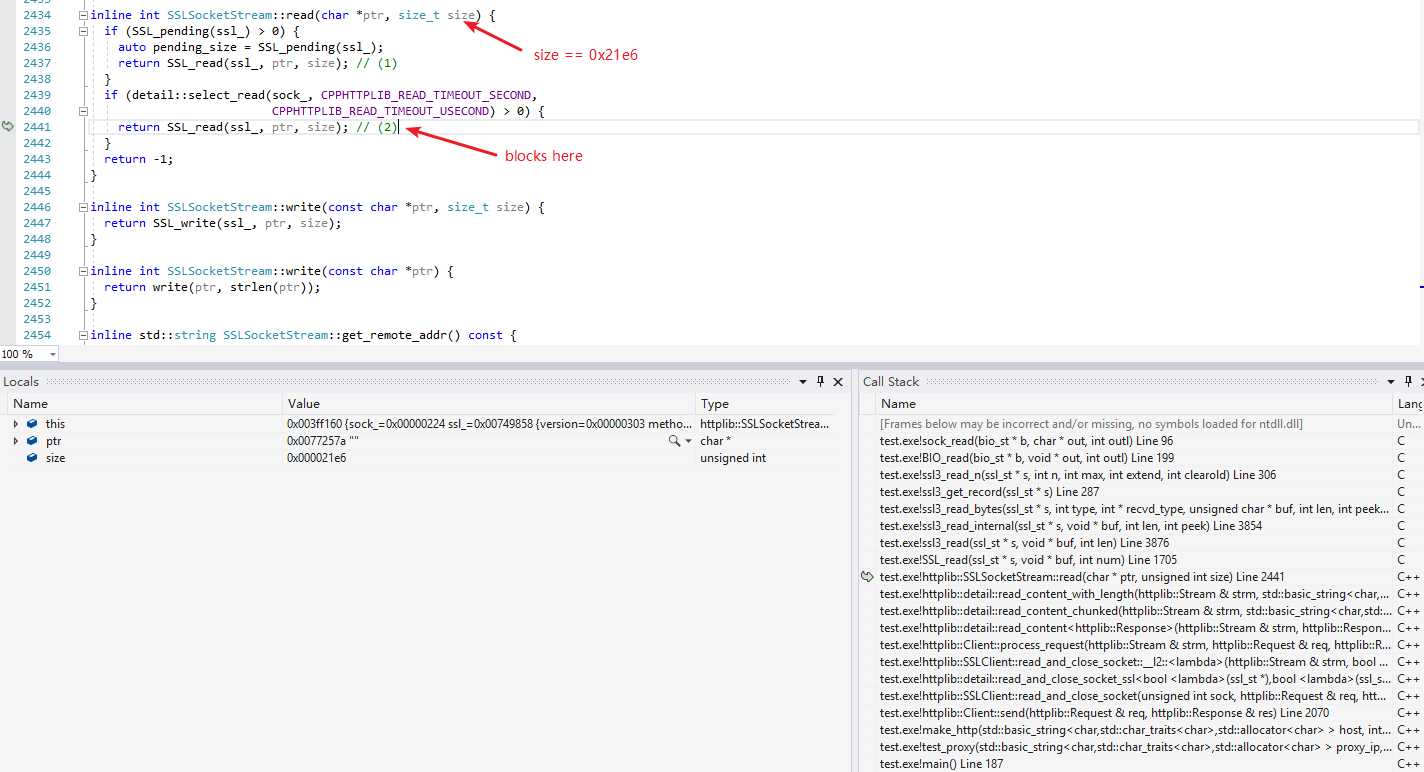Click the yellow current-frame arrow in Call Stack
This screenshot has height=772, width=1424.
point(866,576)
